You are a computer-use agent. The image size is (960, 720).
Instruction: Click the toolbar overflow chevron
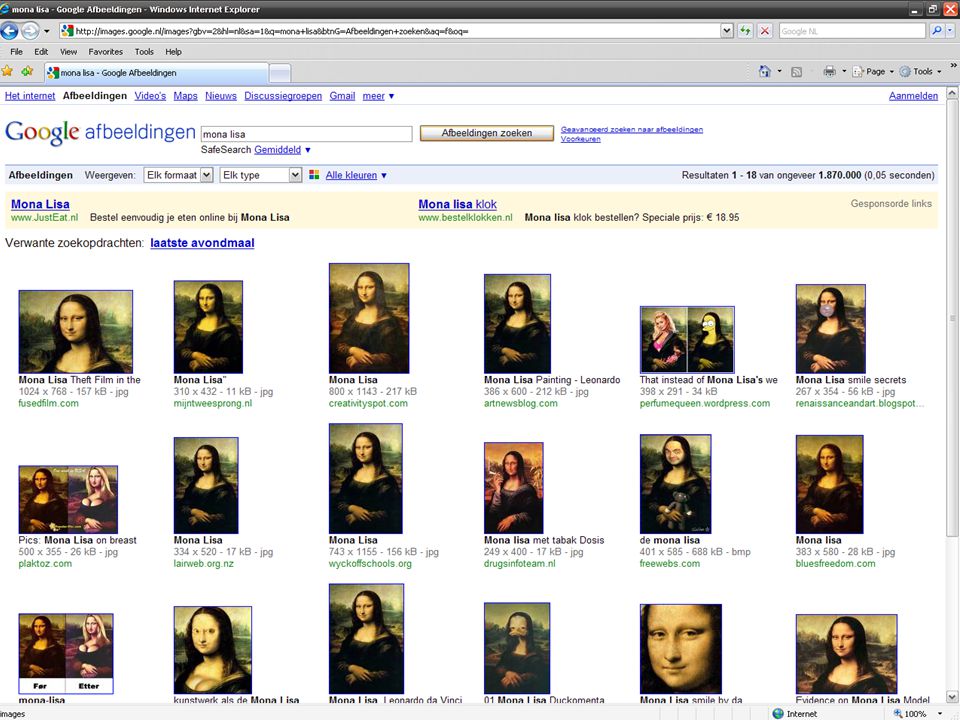(x=953, y=65)
